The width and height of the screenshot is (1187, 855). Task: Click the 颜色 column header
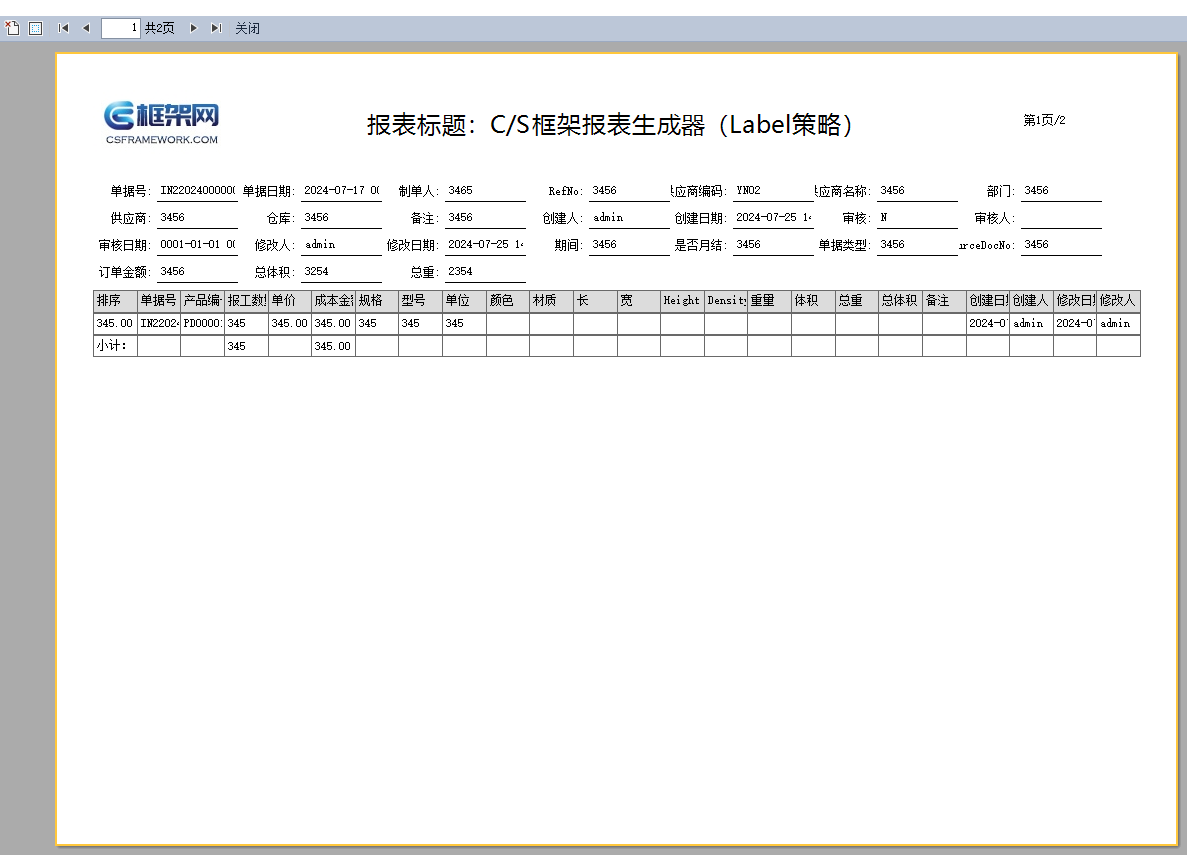point(508,301)
